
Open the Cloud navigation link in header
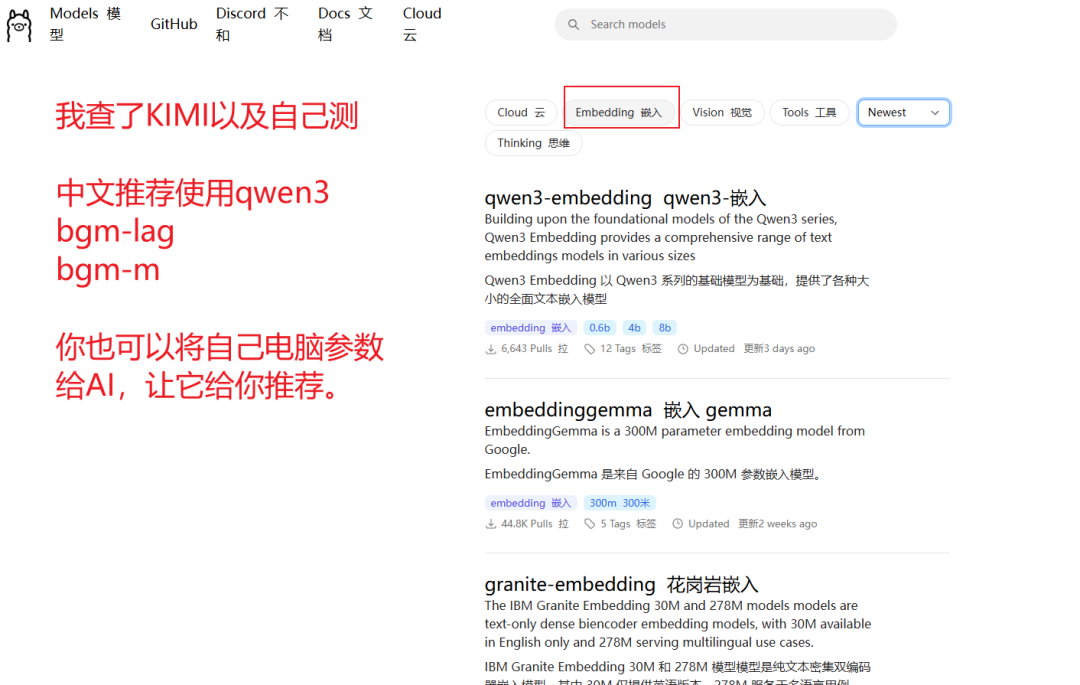point(422,24)
